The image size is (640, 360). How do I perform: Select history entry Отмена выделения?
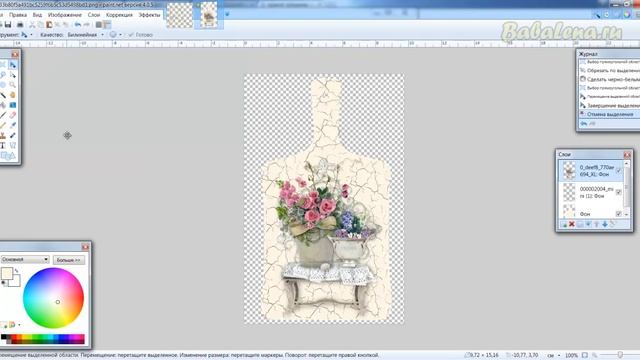[609, 114]
